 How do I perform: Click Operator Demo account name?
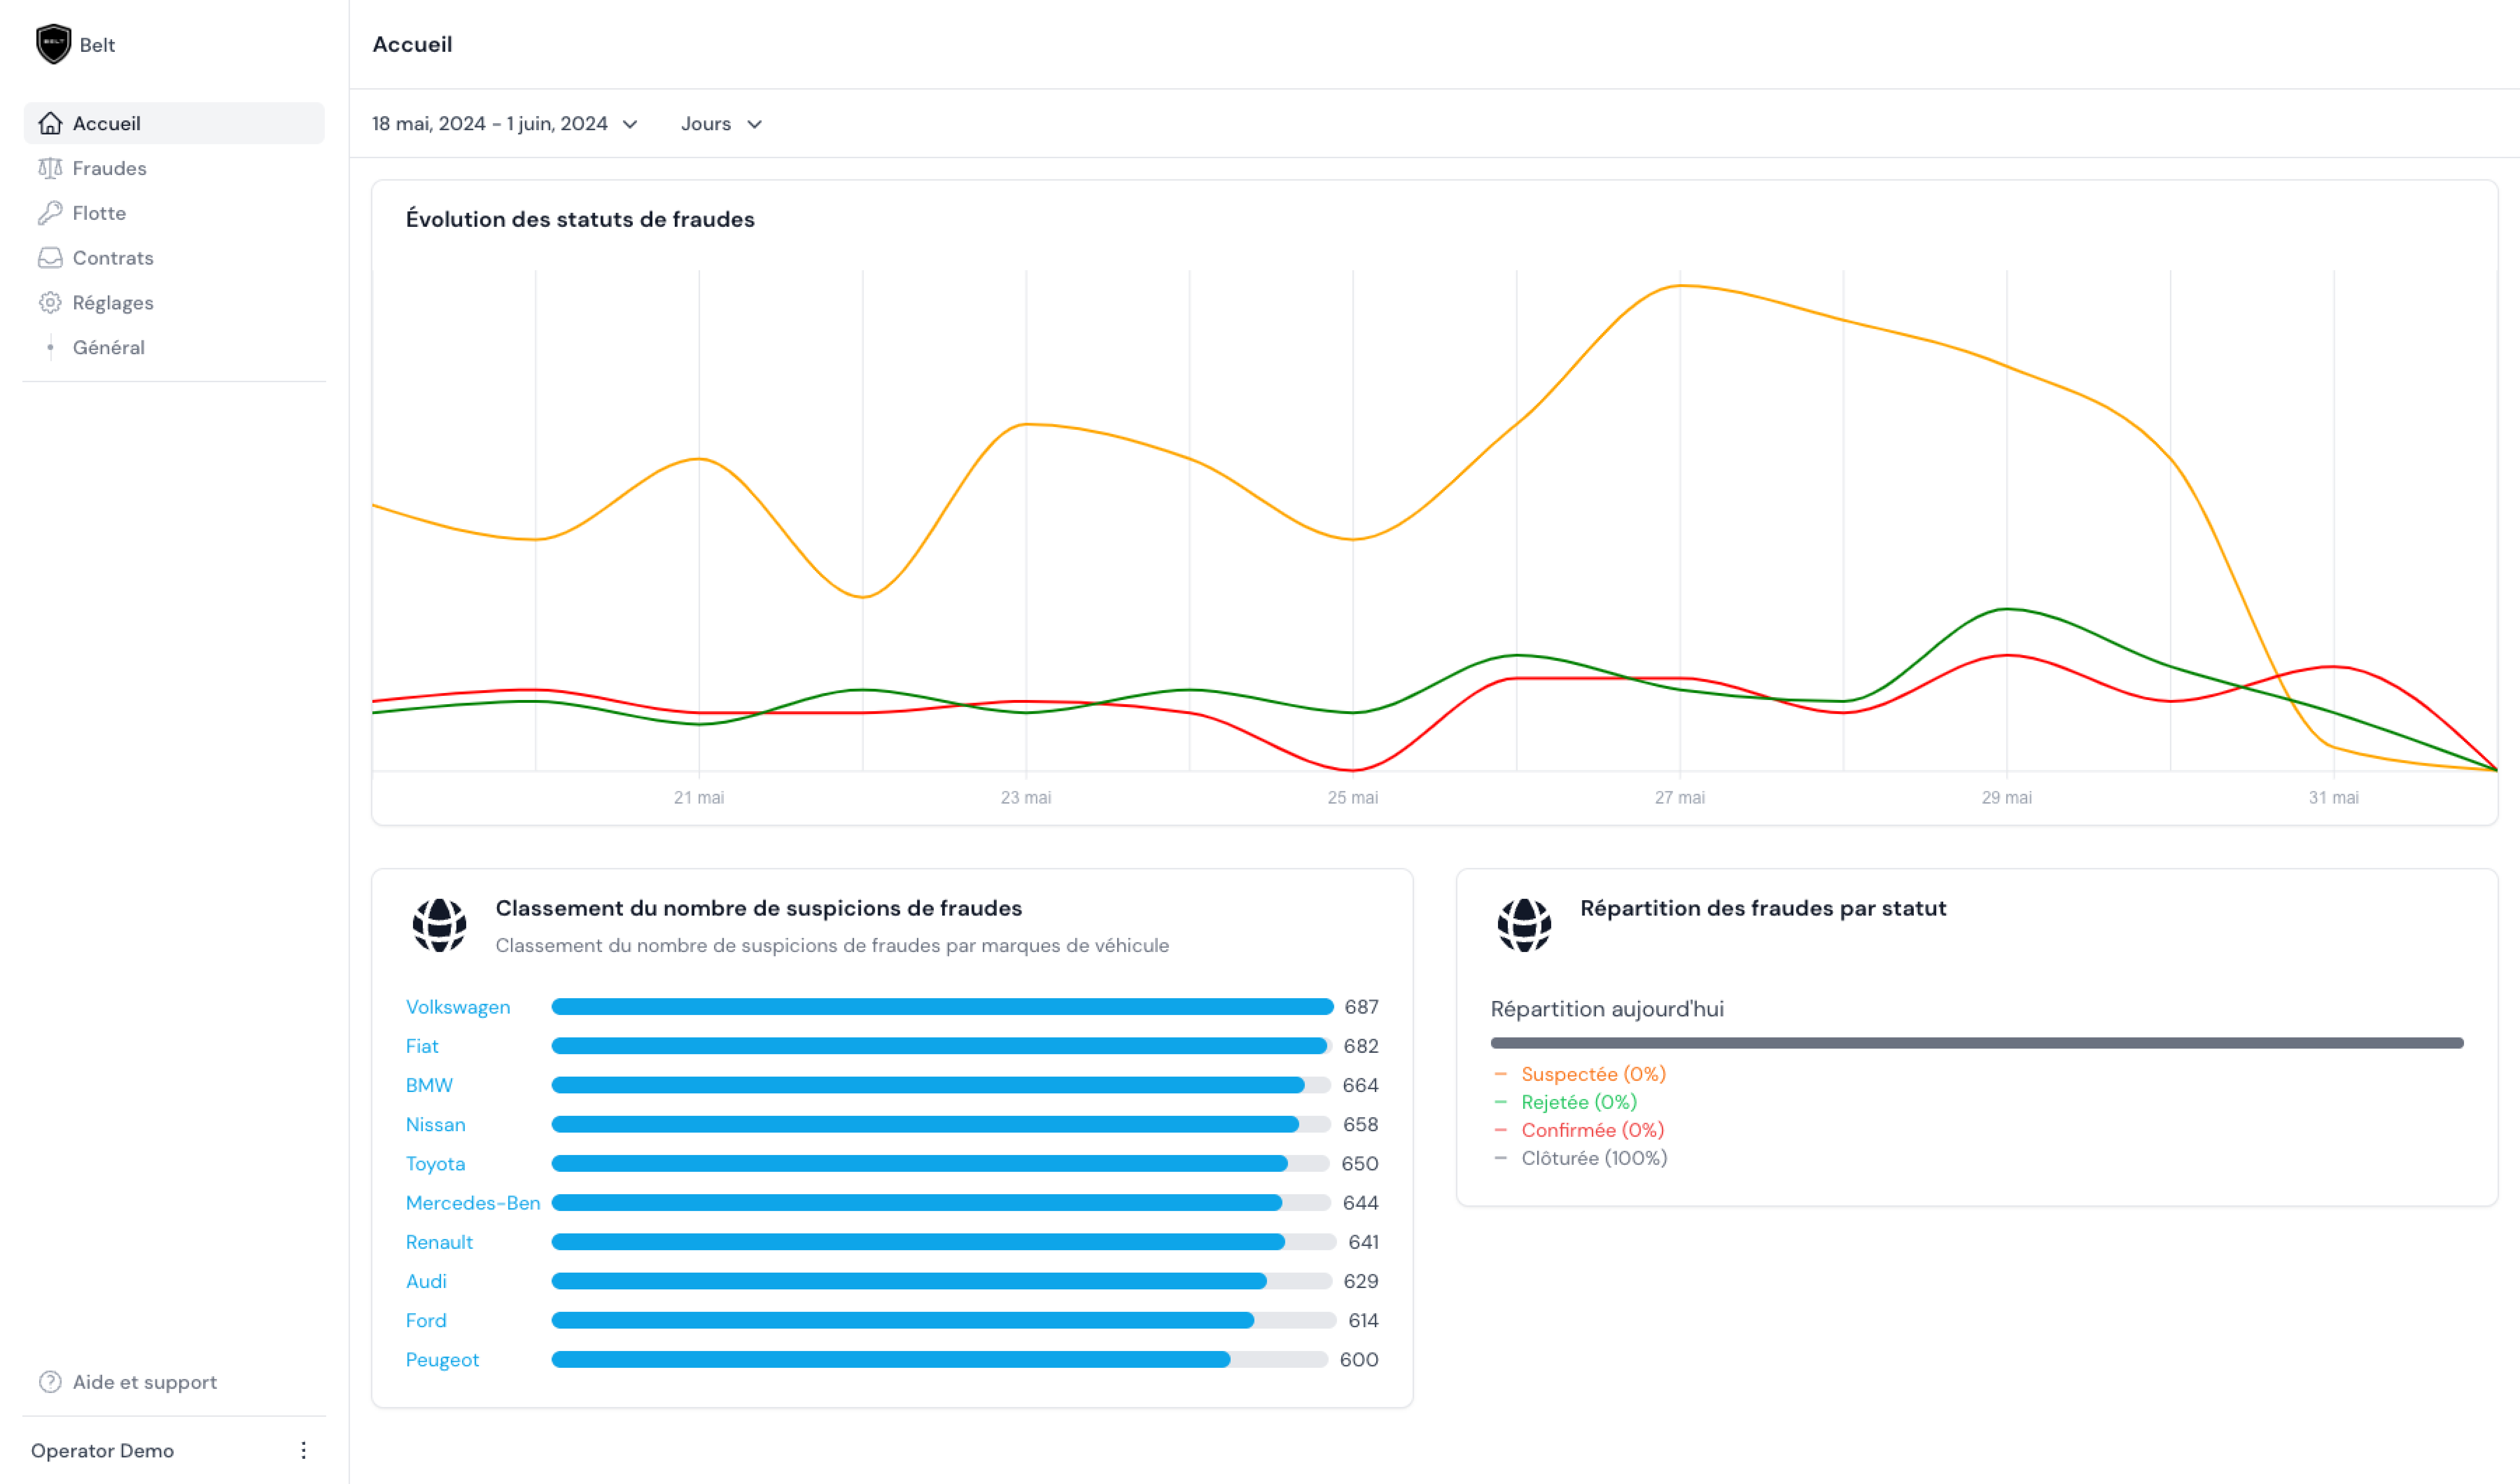(102, 1451)
